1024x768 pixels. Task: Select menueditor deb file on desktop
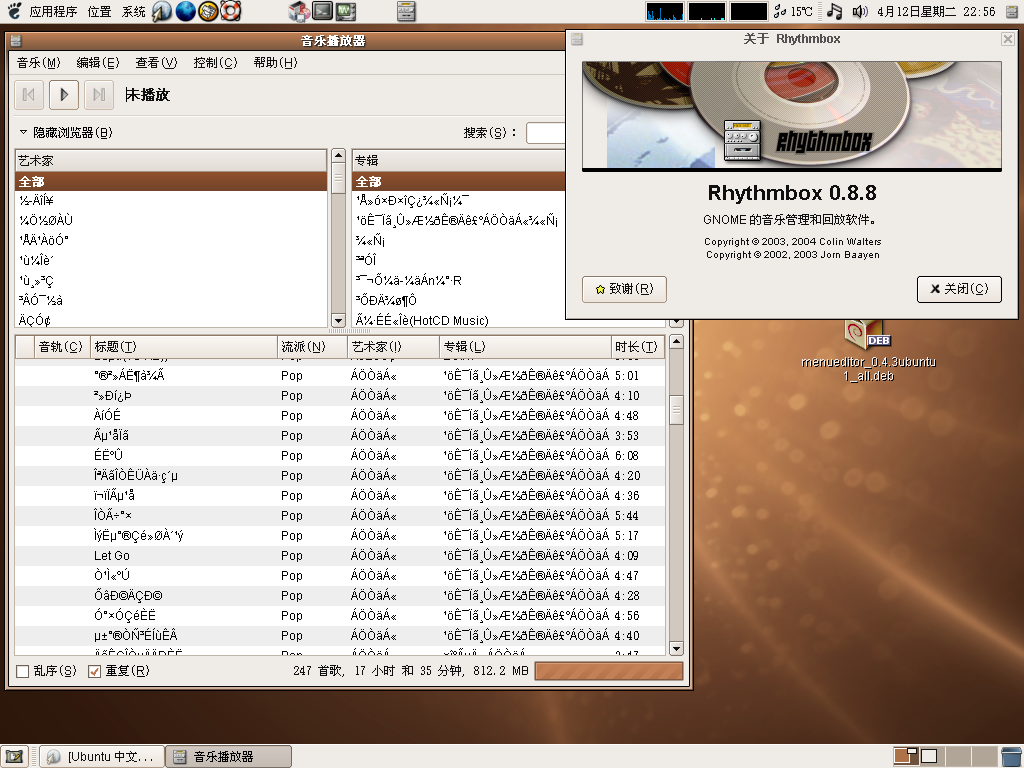pyautogui.click(x=868, y=351)
